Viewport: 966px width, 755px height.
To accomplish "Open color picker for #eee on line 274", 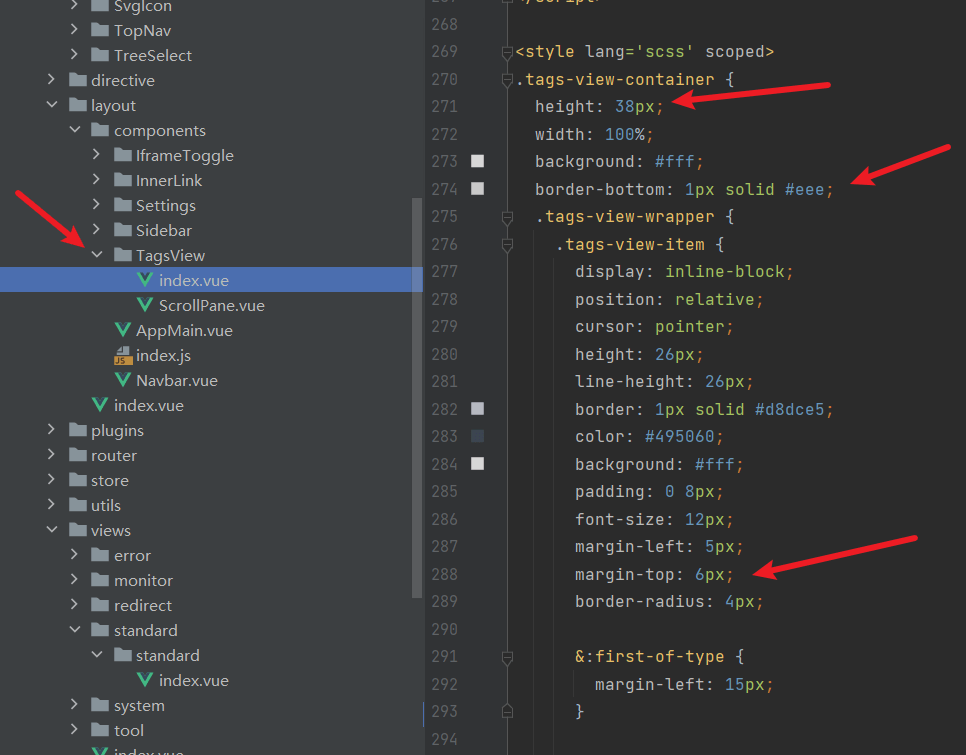I will pyautogui.click(x=477, y=188).
